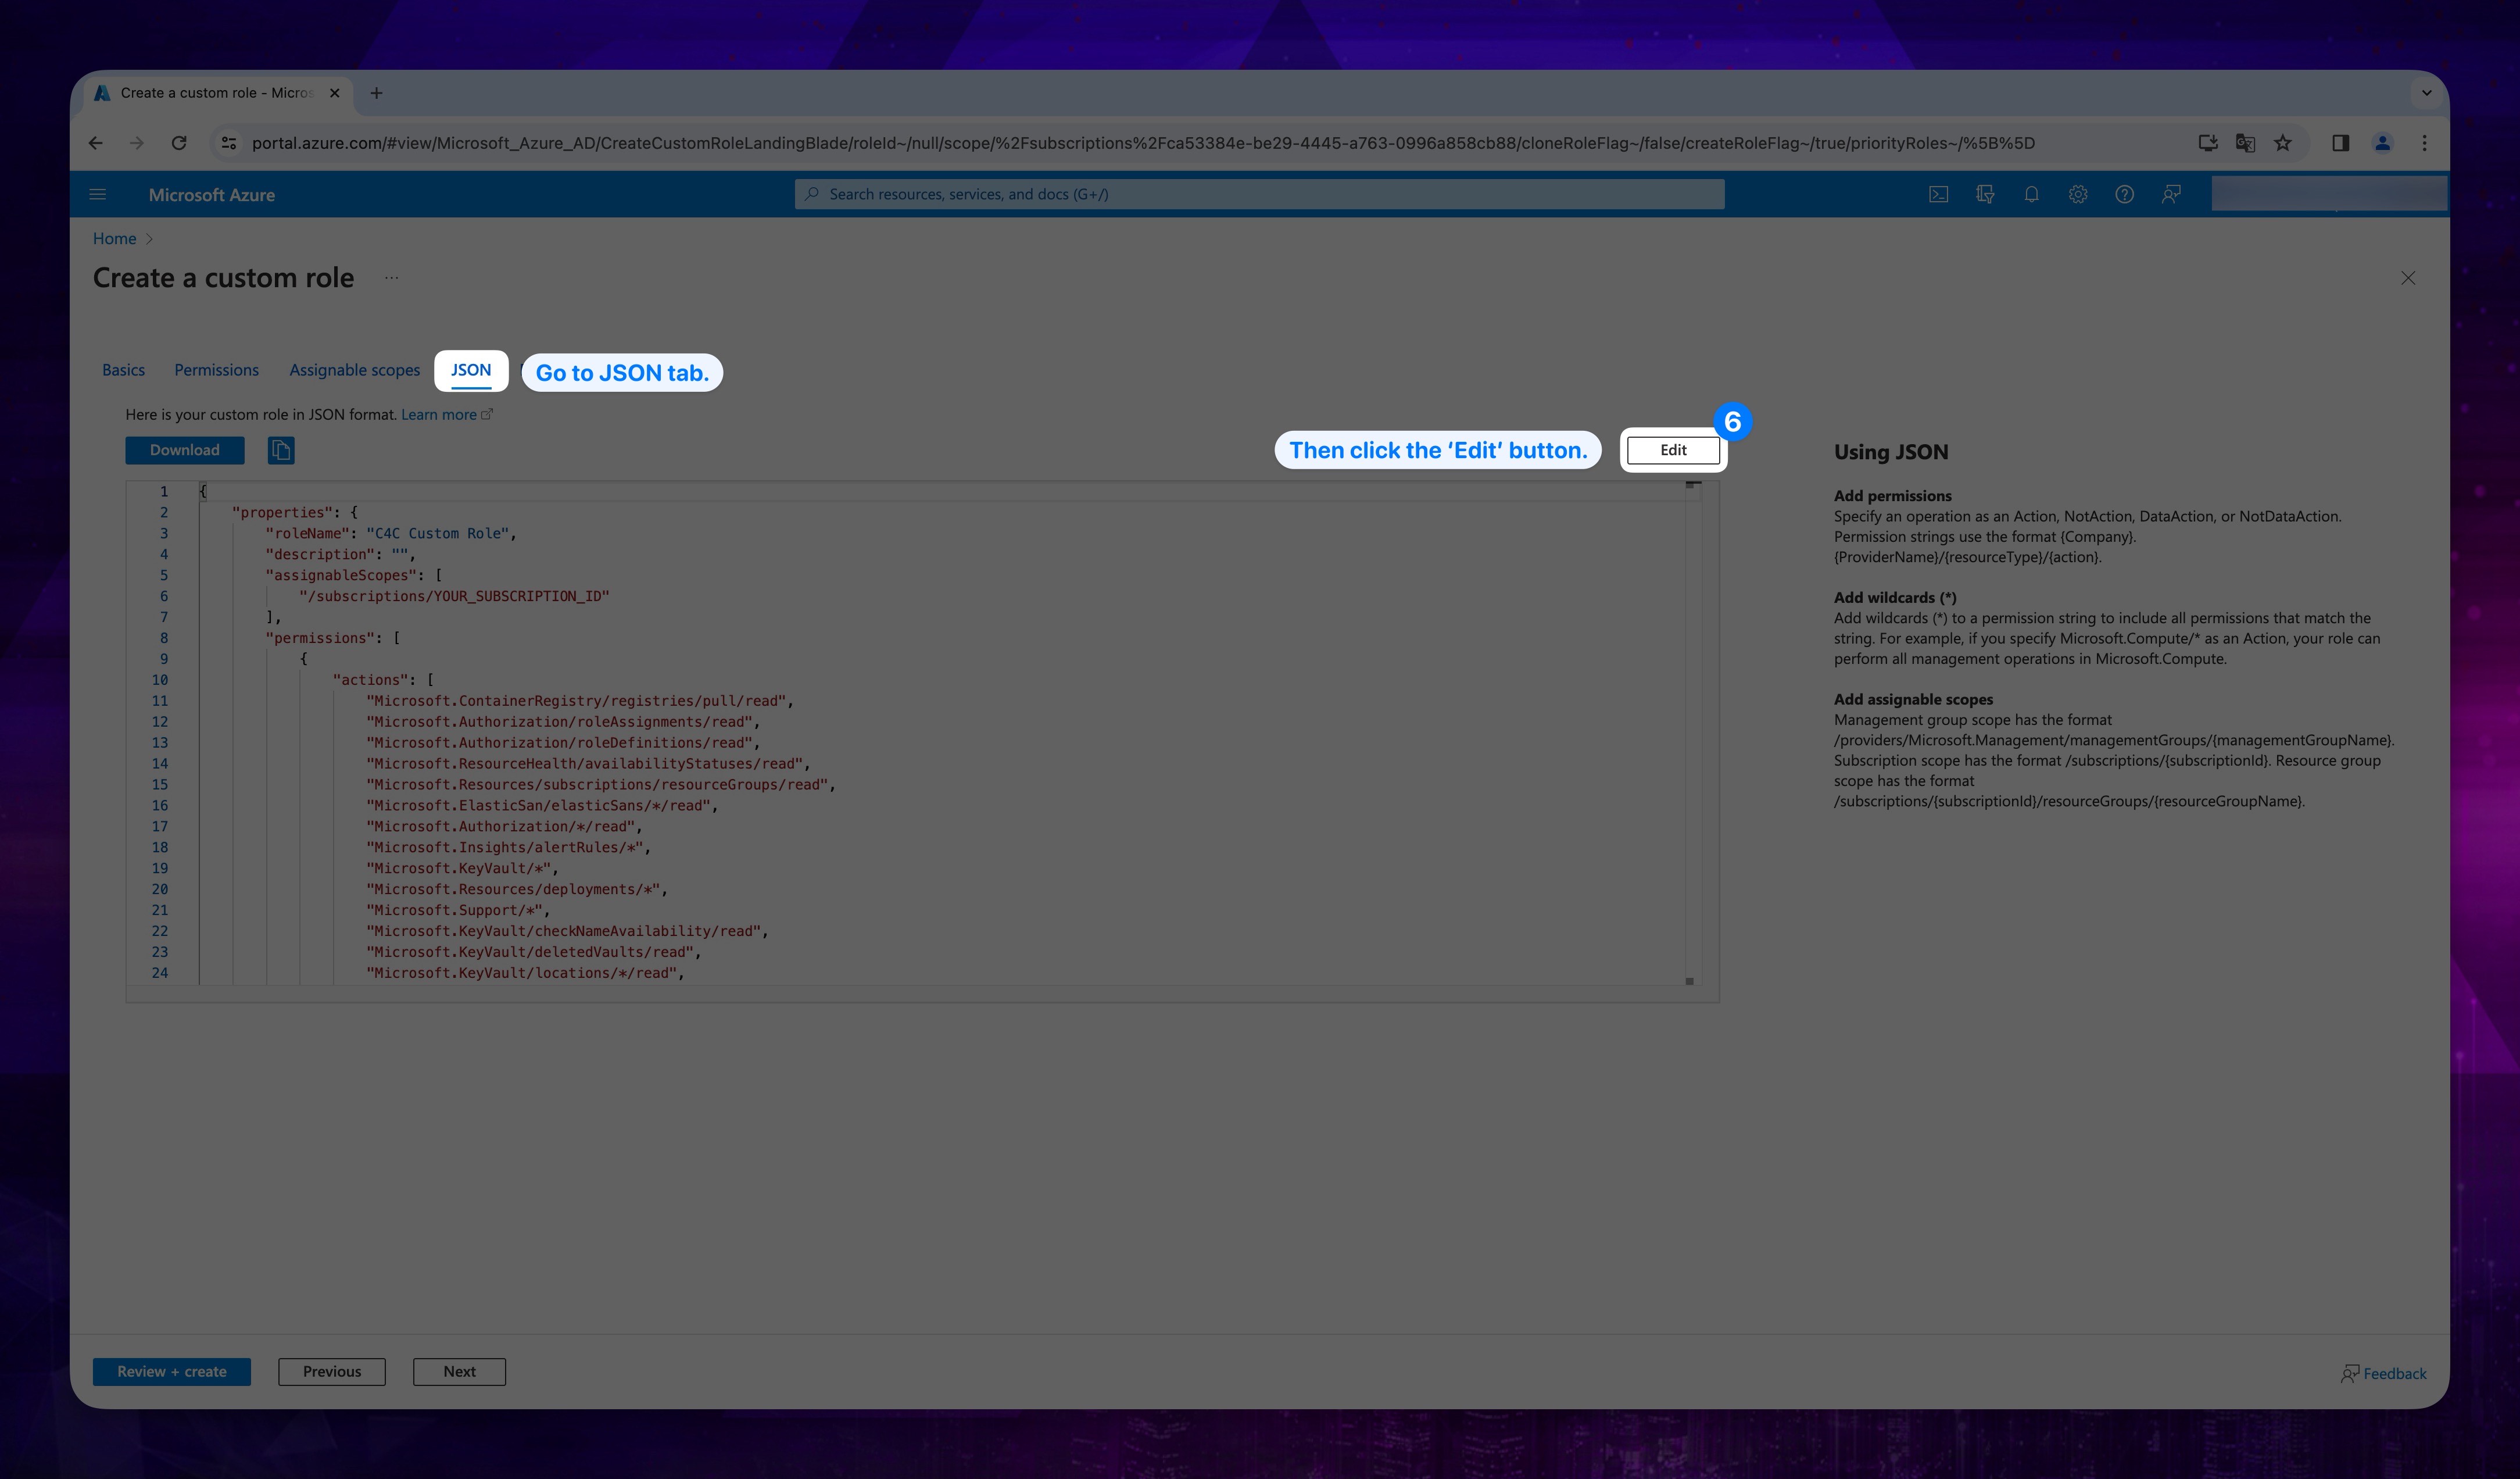Focus the Search resources search box
2520x1479 pixels.
(x=1260, y=194)
